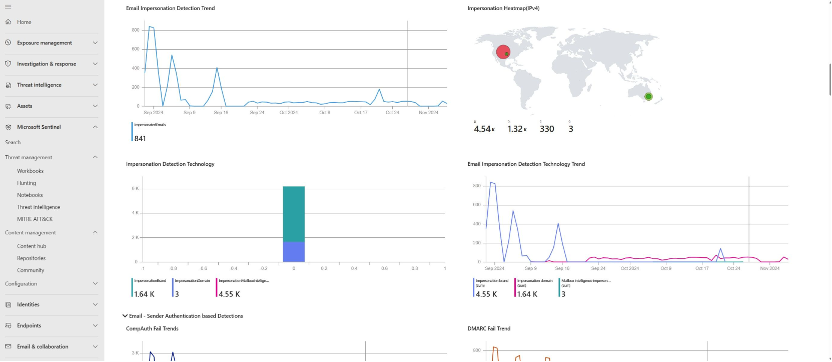Click the stacked bar in Detection Technology chart
832x362 pixels.
click(x=293, y=224)
